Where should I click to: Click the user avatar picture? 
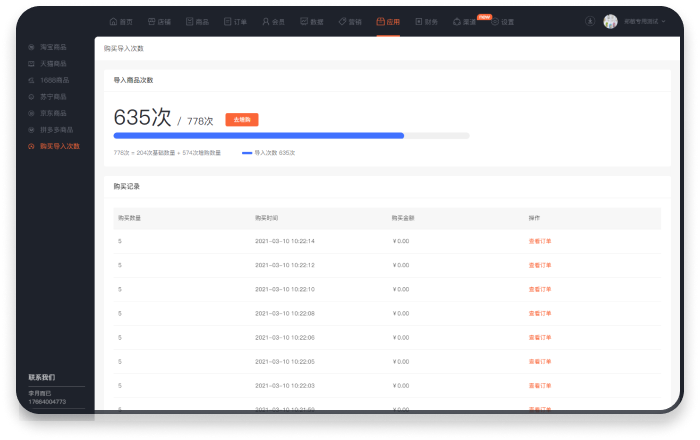610,21
